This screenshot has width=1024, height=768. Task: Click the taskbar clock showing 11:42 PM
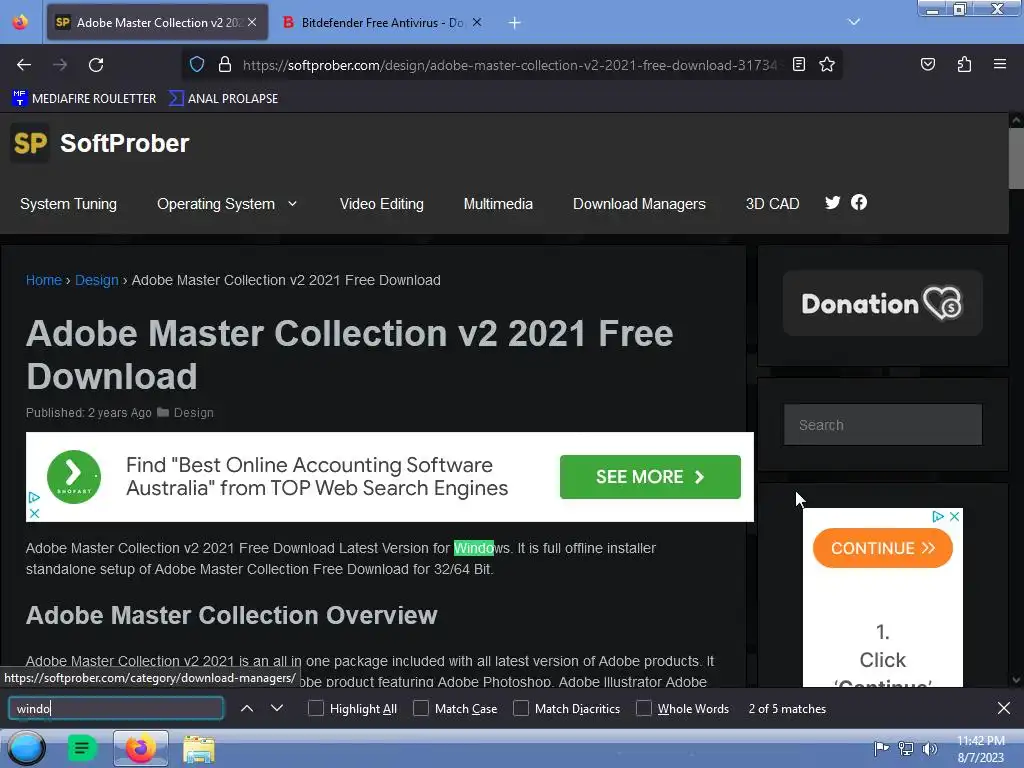[x=980, y=749]
